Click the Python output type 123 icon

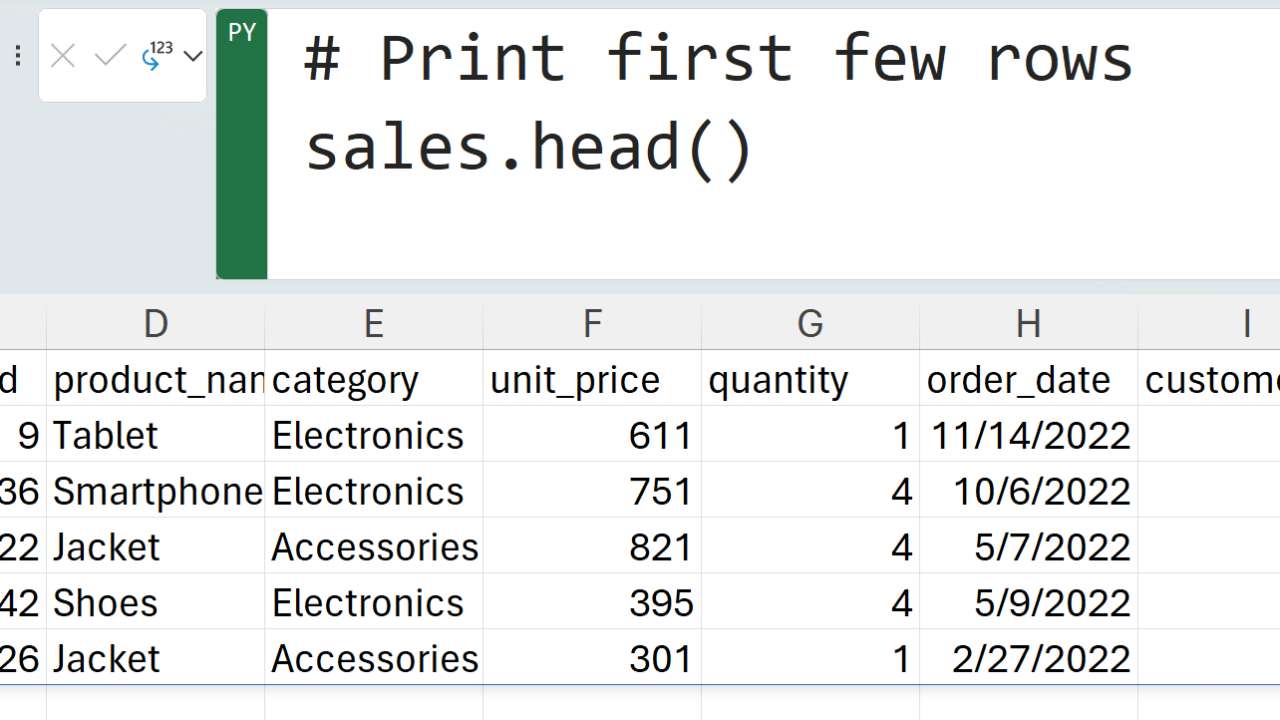tap(156, 56)
